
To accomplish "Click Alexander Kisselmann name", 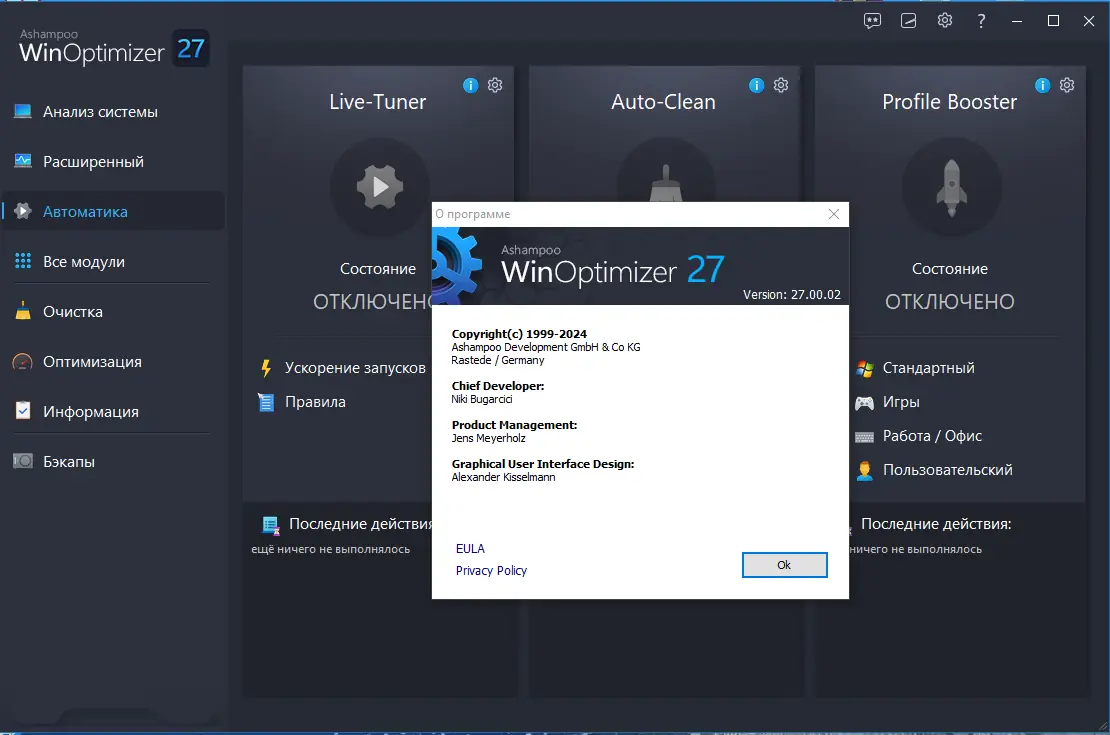I will (x=503, y=477).
